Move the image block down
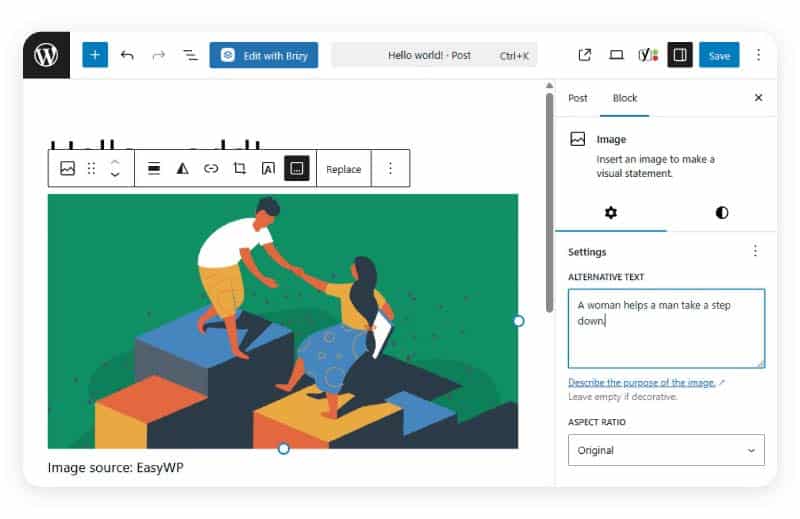The width and height of the screenshot is (800, 519). tap(115, 175)
